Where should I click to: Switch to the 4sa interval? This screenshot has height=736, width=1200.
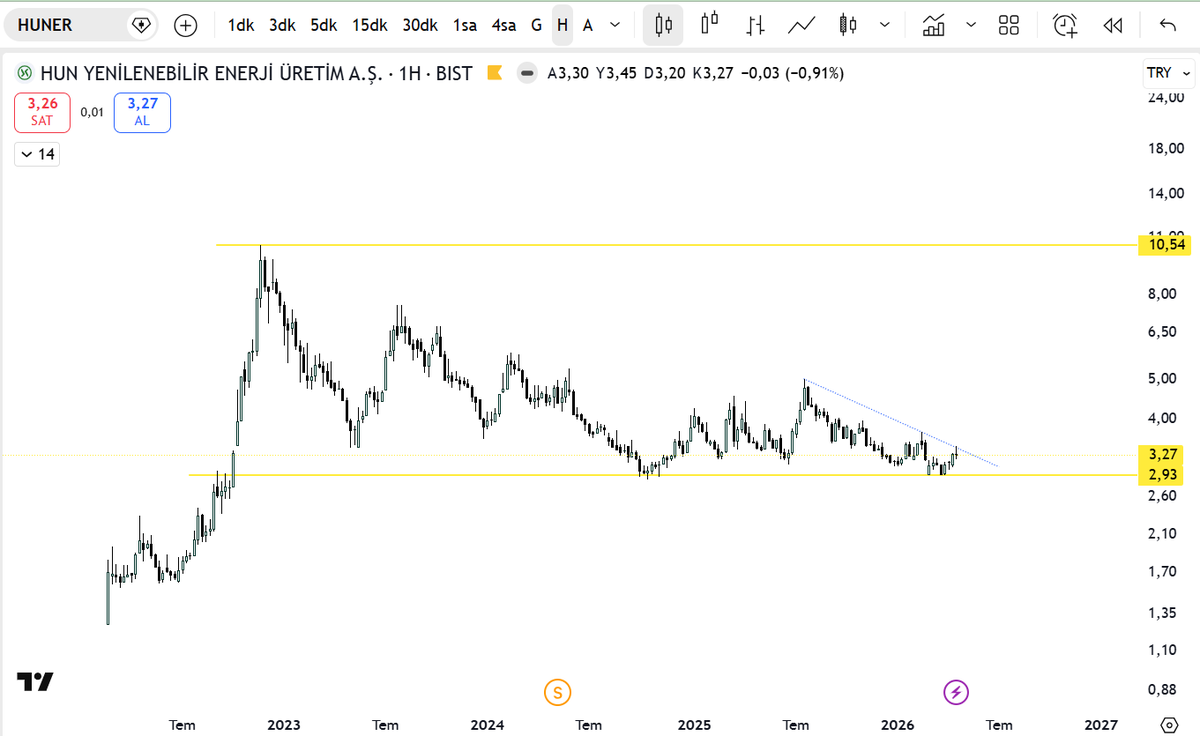(x=503, y=25)
